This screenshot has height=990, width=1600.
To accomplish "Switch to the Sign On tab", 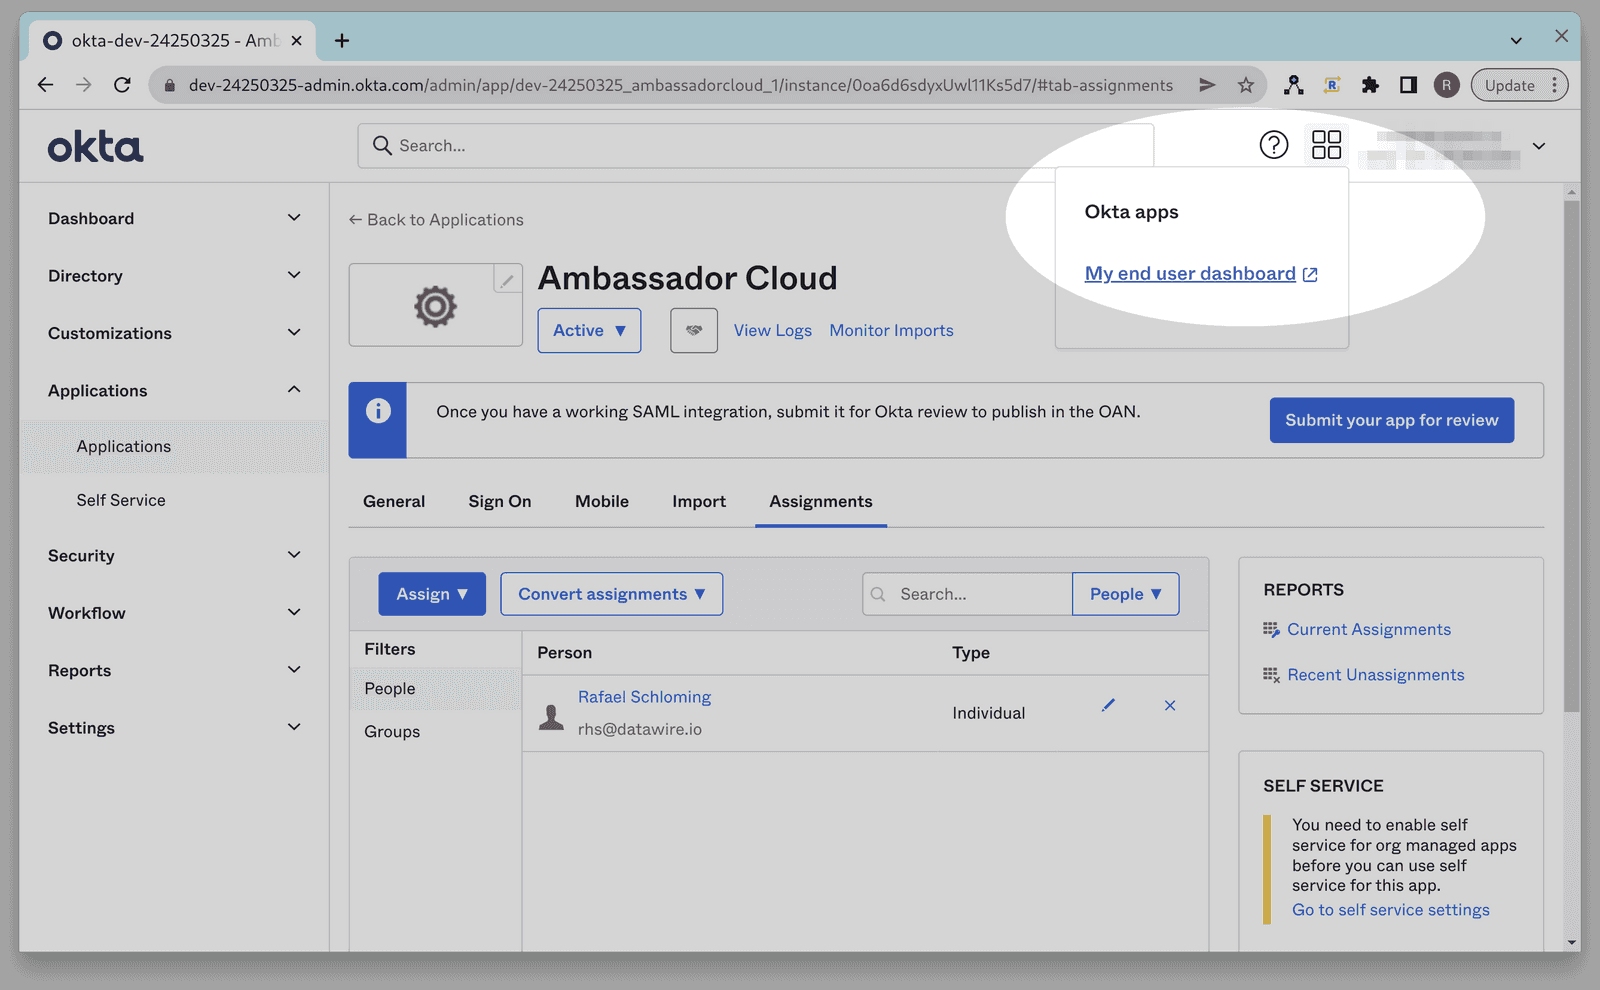I will (500, 501).
